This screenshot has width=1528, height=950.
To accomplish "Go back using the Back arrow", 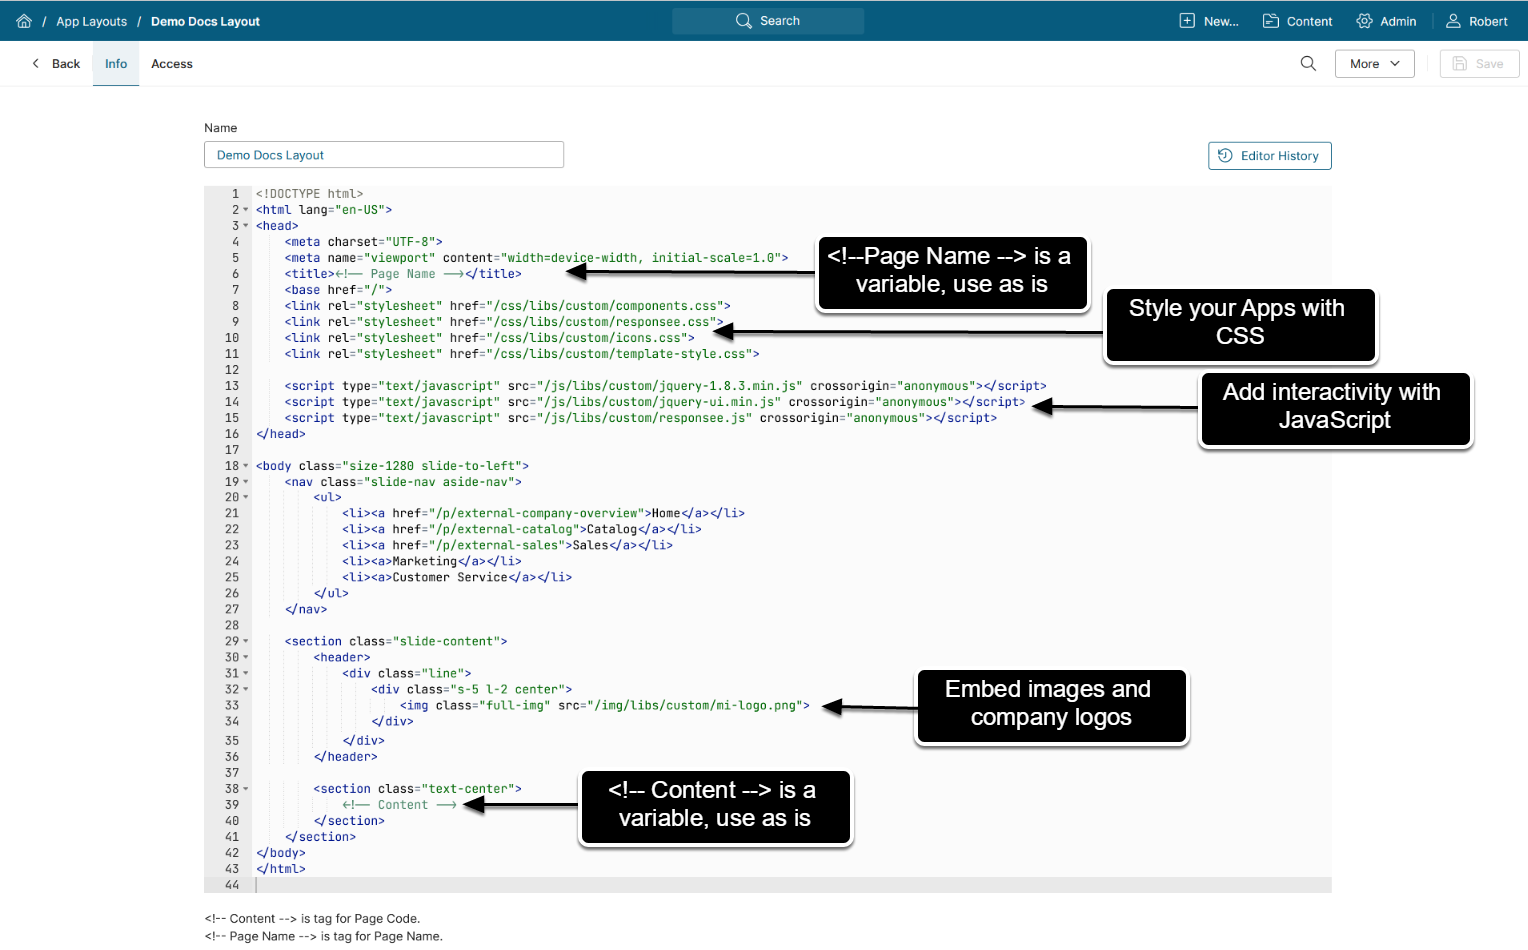I will 56,64.
